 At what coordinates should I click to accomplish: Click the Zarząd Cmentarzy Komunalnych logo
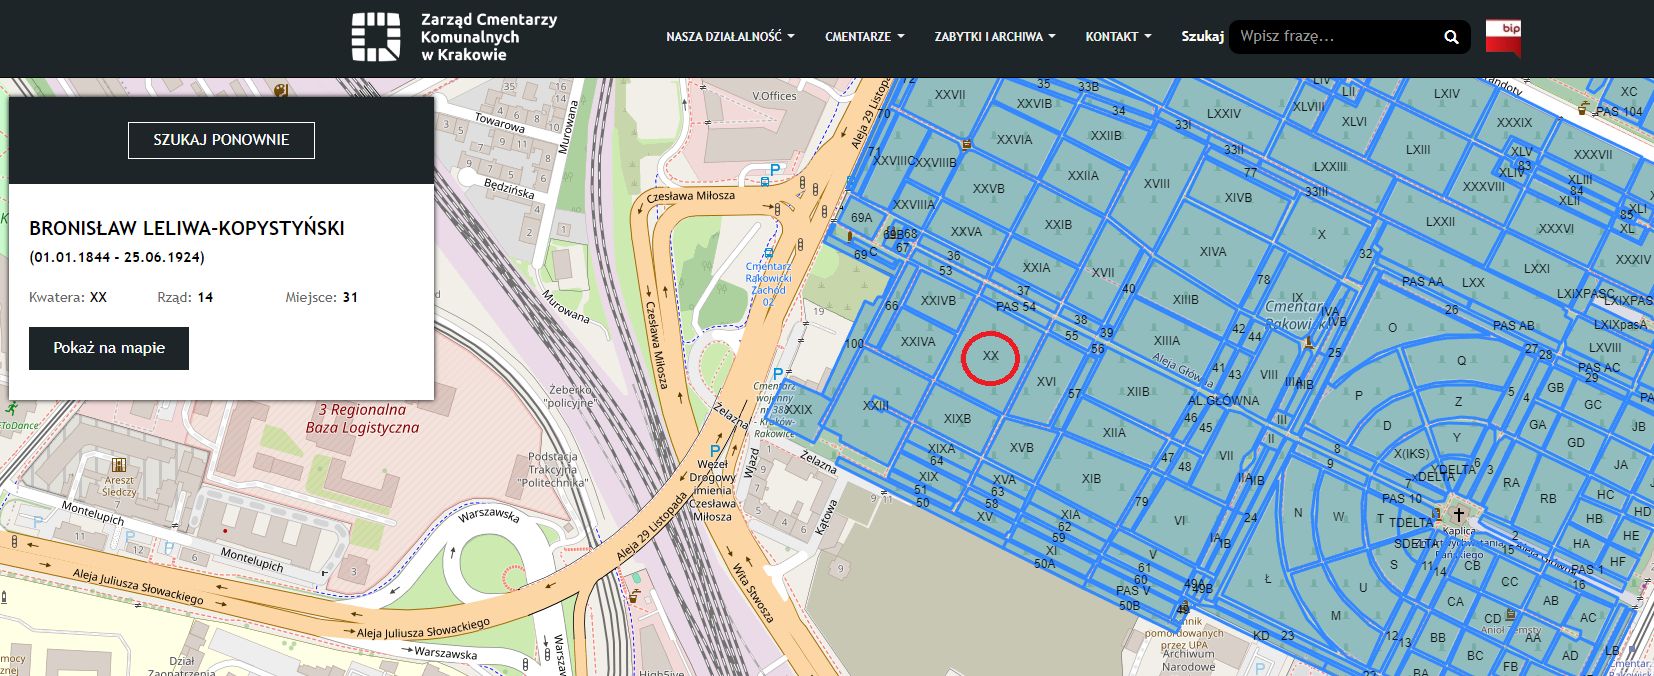coord(454,37)
